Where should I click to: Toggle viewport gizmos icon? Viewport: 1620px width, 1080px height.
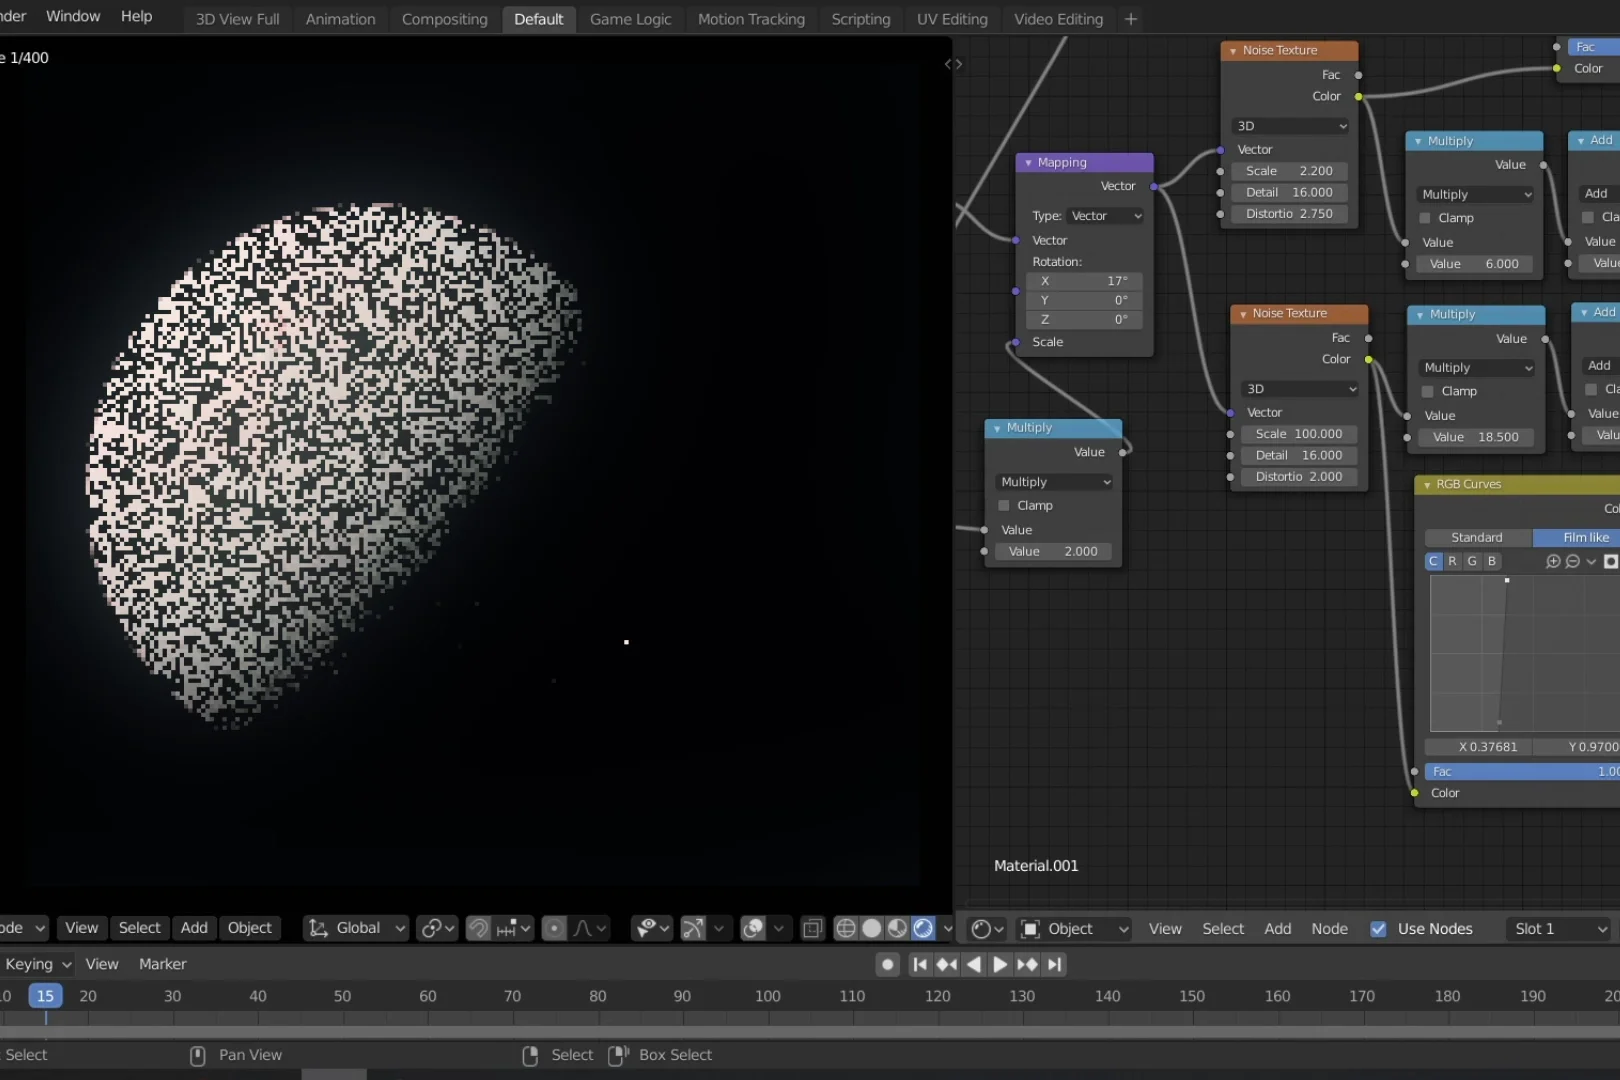(x=693, y=928)
